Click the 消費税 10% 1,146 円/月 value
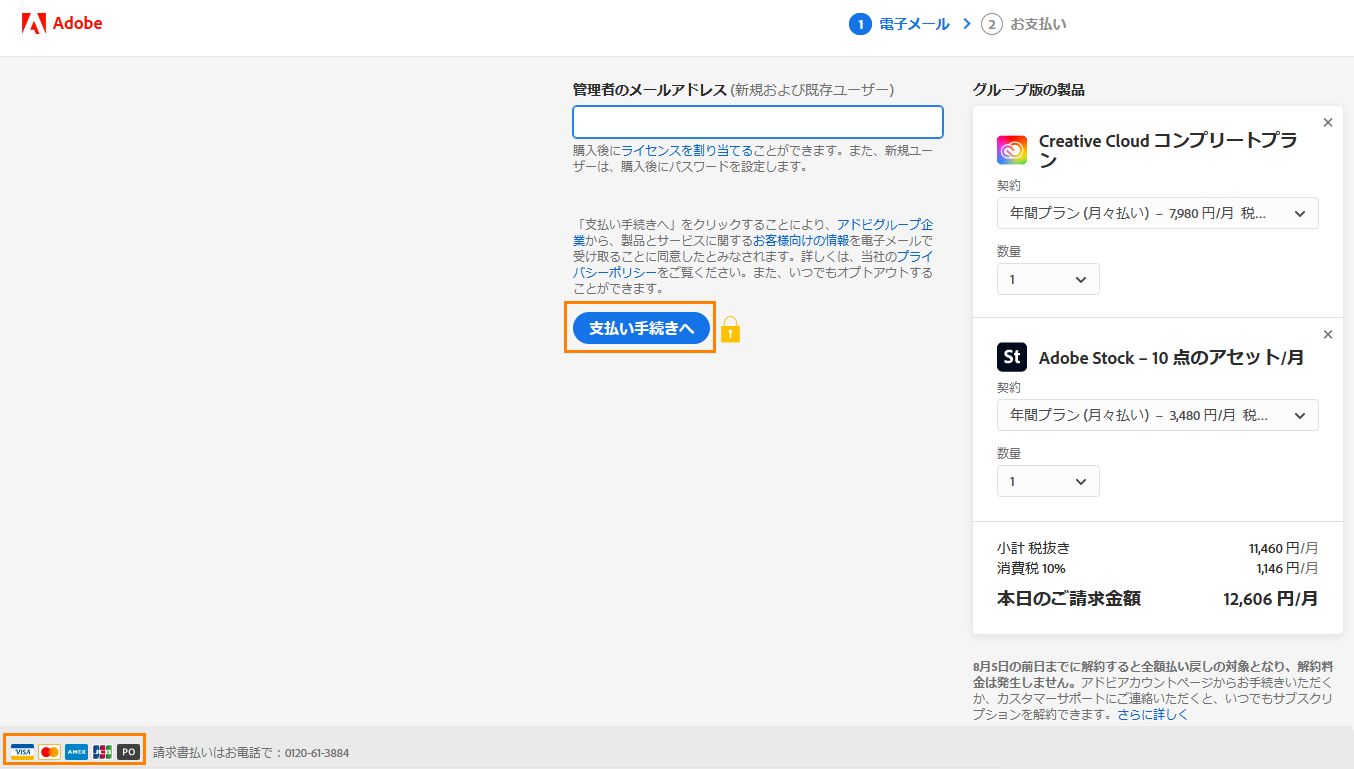Viewport: 1354px width, 769px height. (x=1287, y=568)
